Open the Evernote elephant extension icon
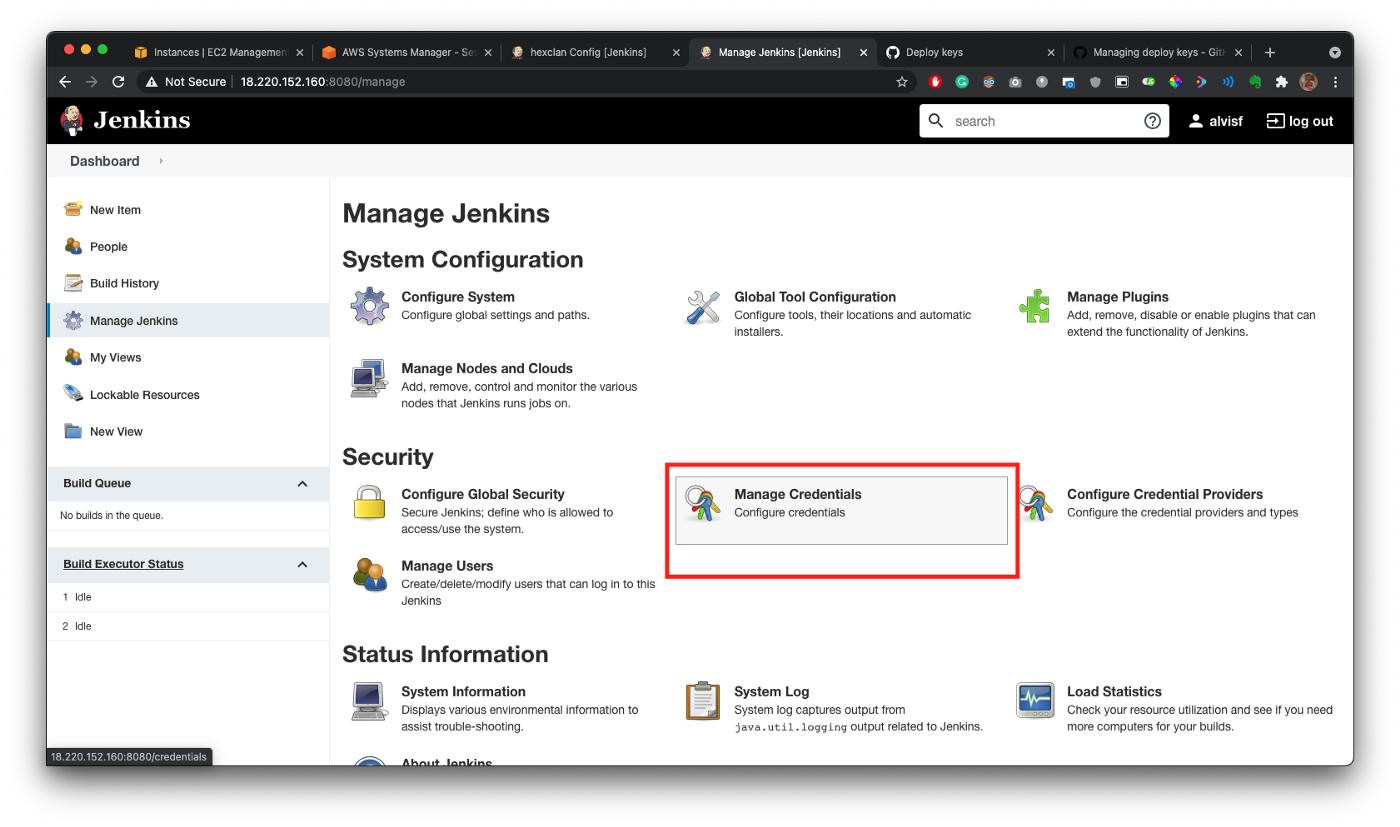Viewport: 1400px width, 827px height. tap(1255, 82)
